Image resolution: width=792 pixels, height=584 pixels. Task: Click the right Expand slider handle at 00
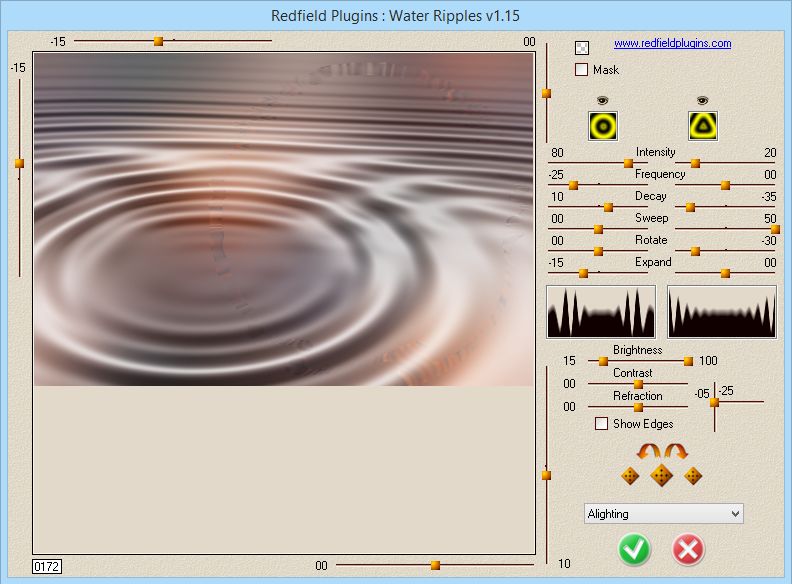(725, 273)
